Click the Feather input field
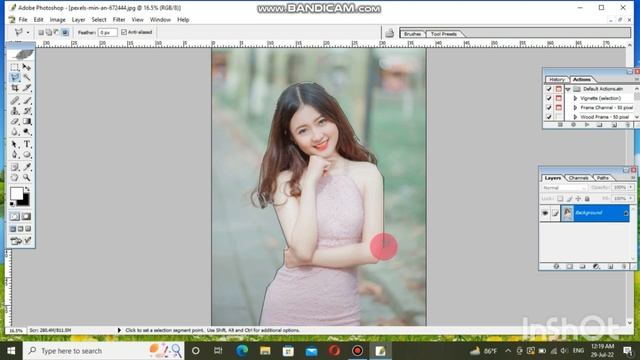 pos(107,32)
